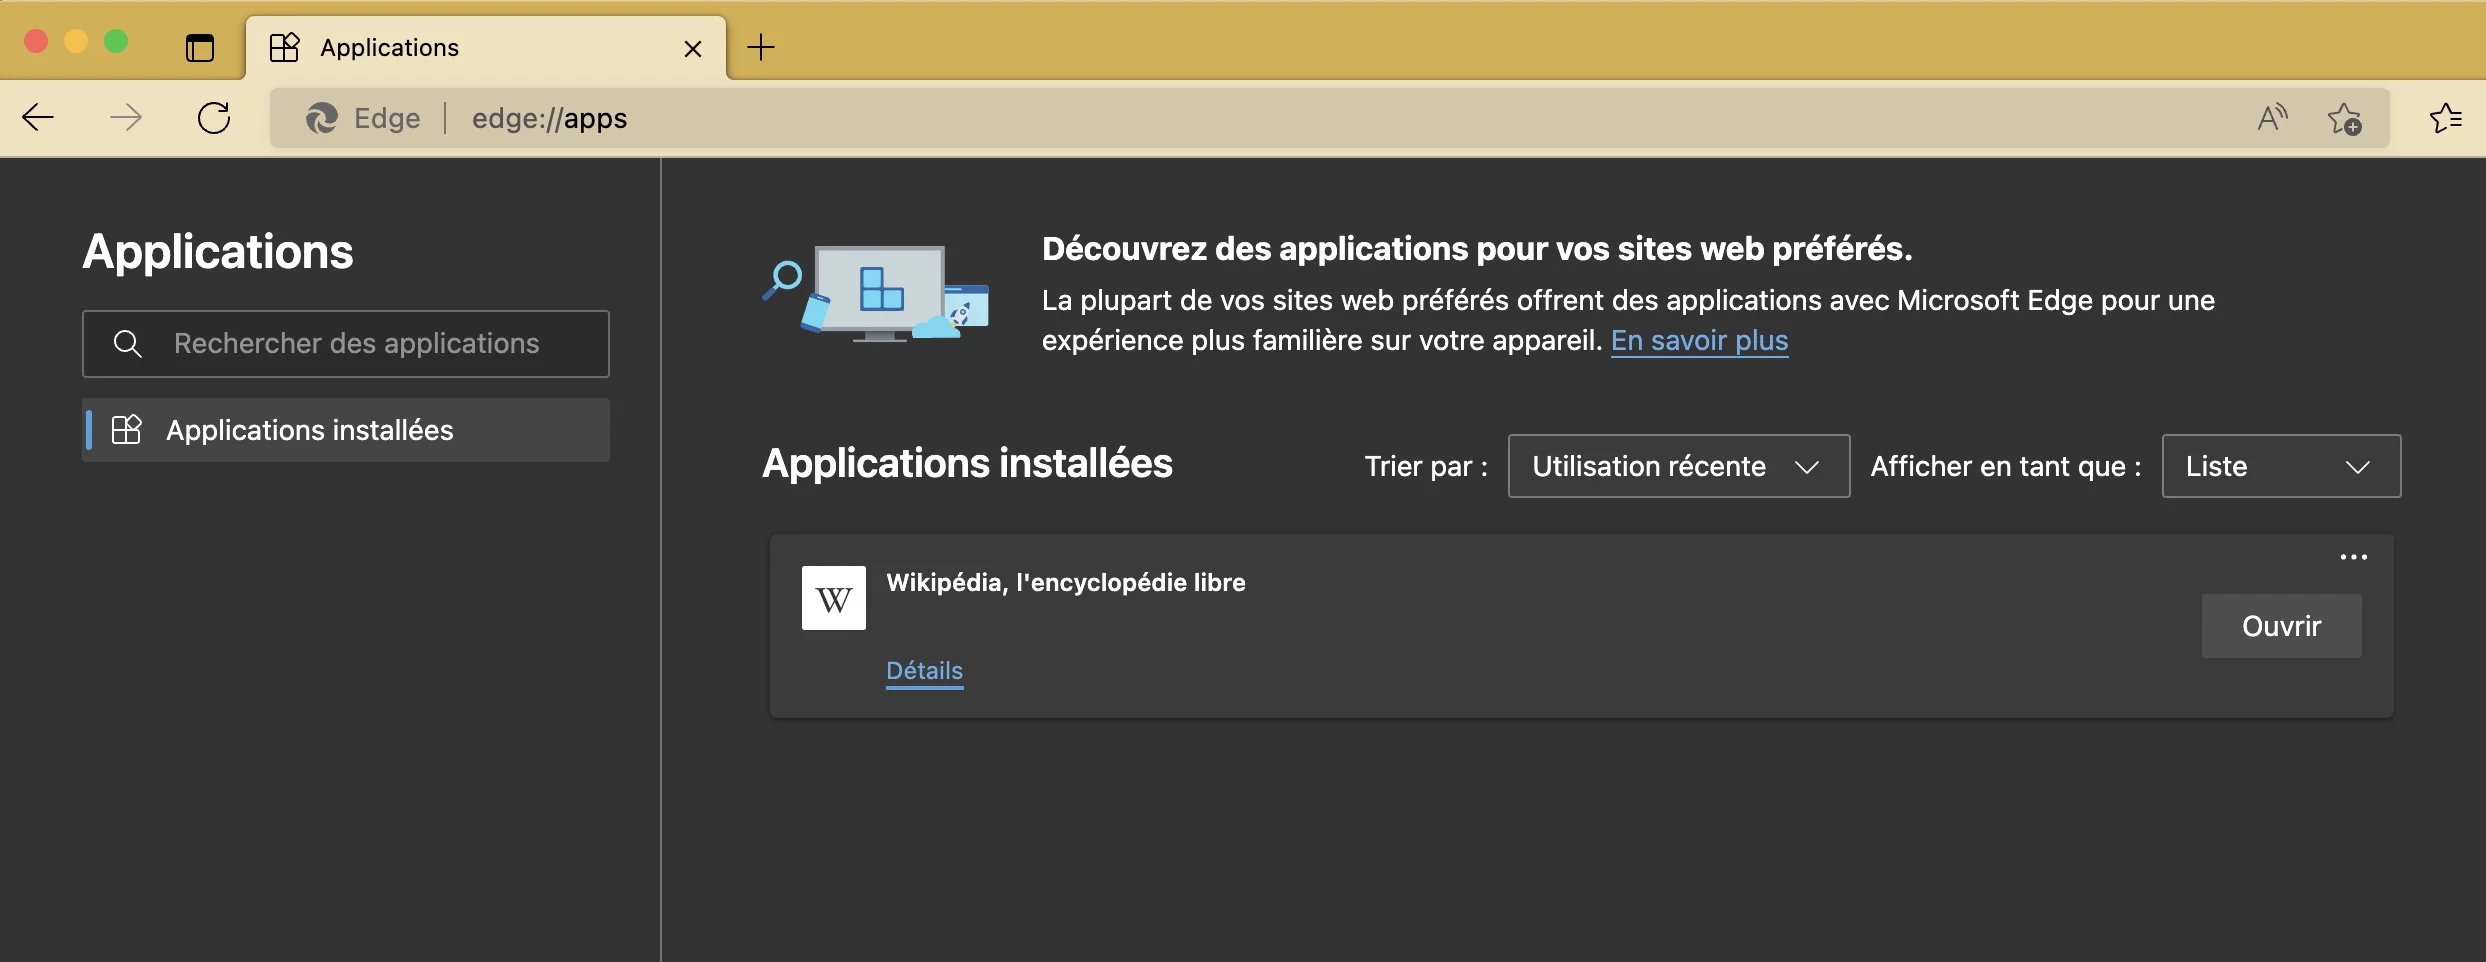Click the red close window button
Viewport: 2486px width, 962px height.
pyautogui.click(x=36, y=41)
